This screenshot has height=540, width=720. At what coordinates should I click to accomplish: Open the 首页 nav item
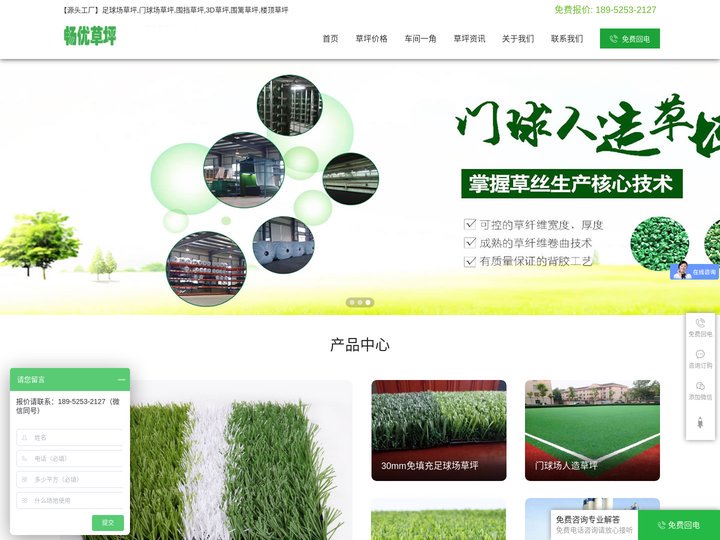click(330, 39)
